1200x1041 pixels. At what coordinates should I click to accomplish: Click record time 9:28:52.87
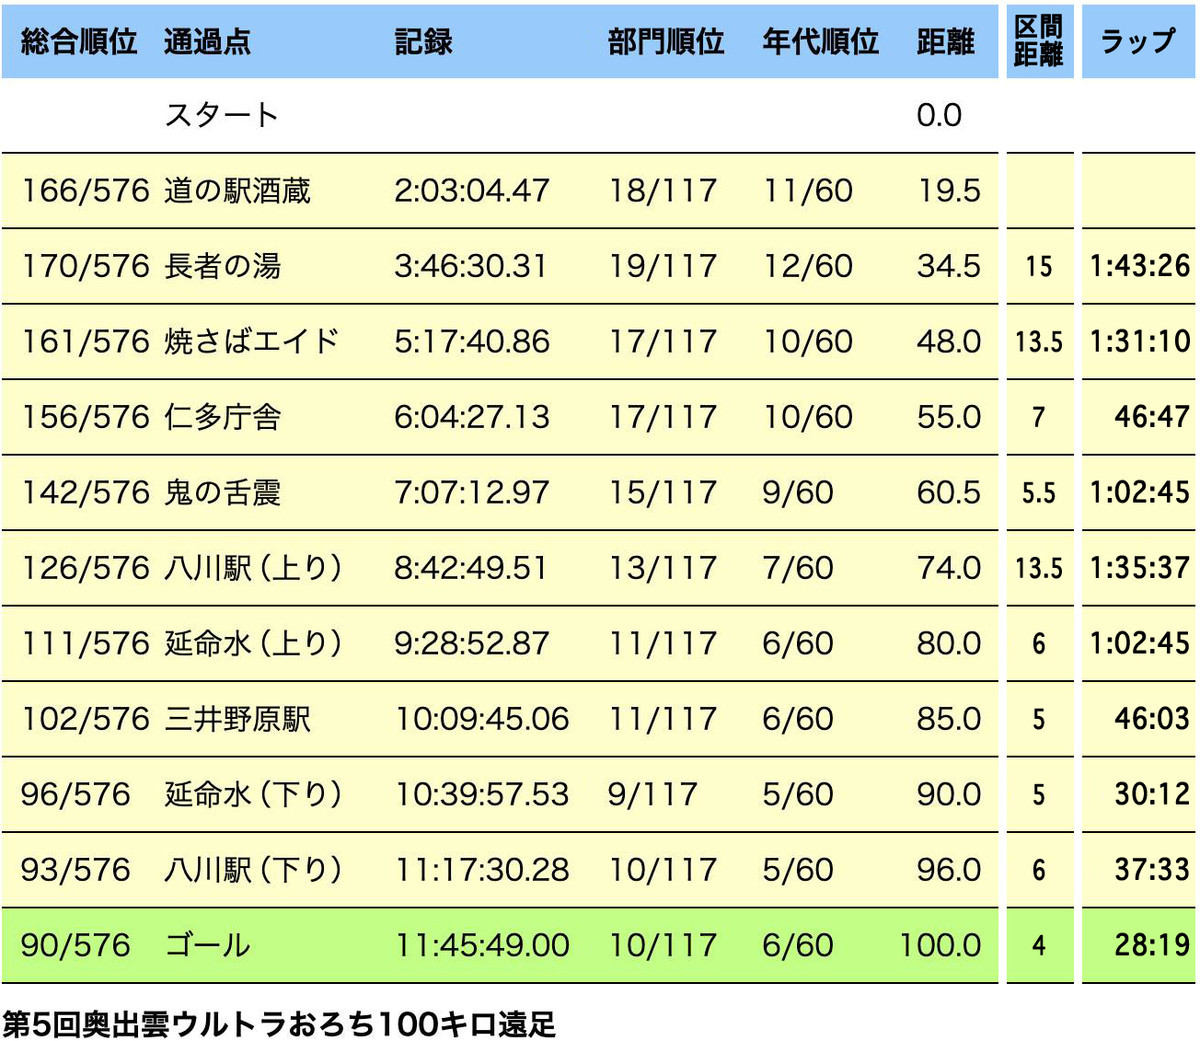tap(472, 643)
